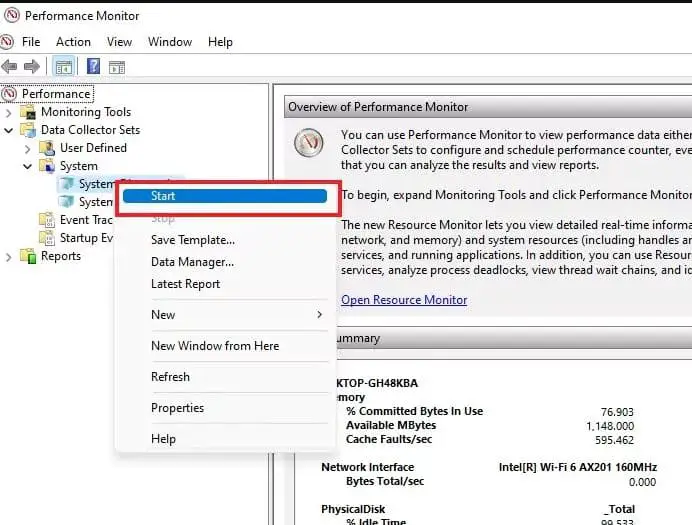Viewport: 692px width, 525px height.
Task: Click the Startup Event Trace folder icon
Action: (x=47, y=238)
